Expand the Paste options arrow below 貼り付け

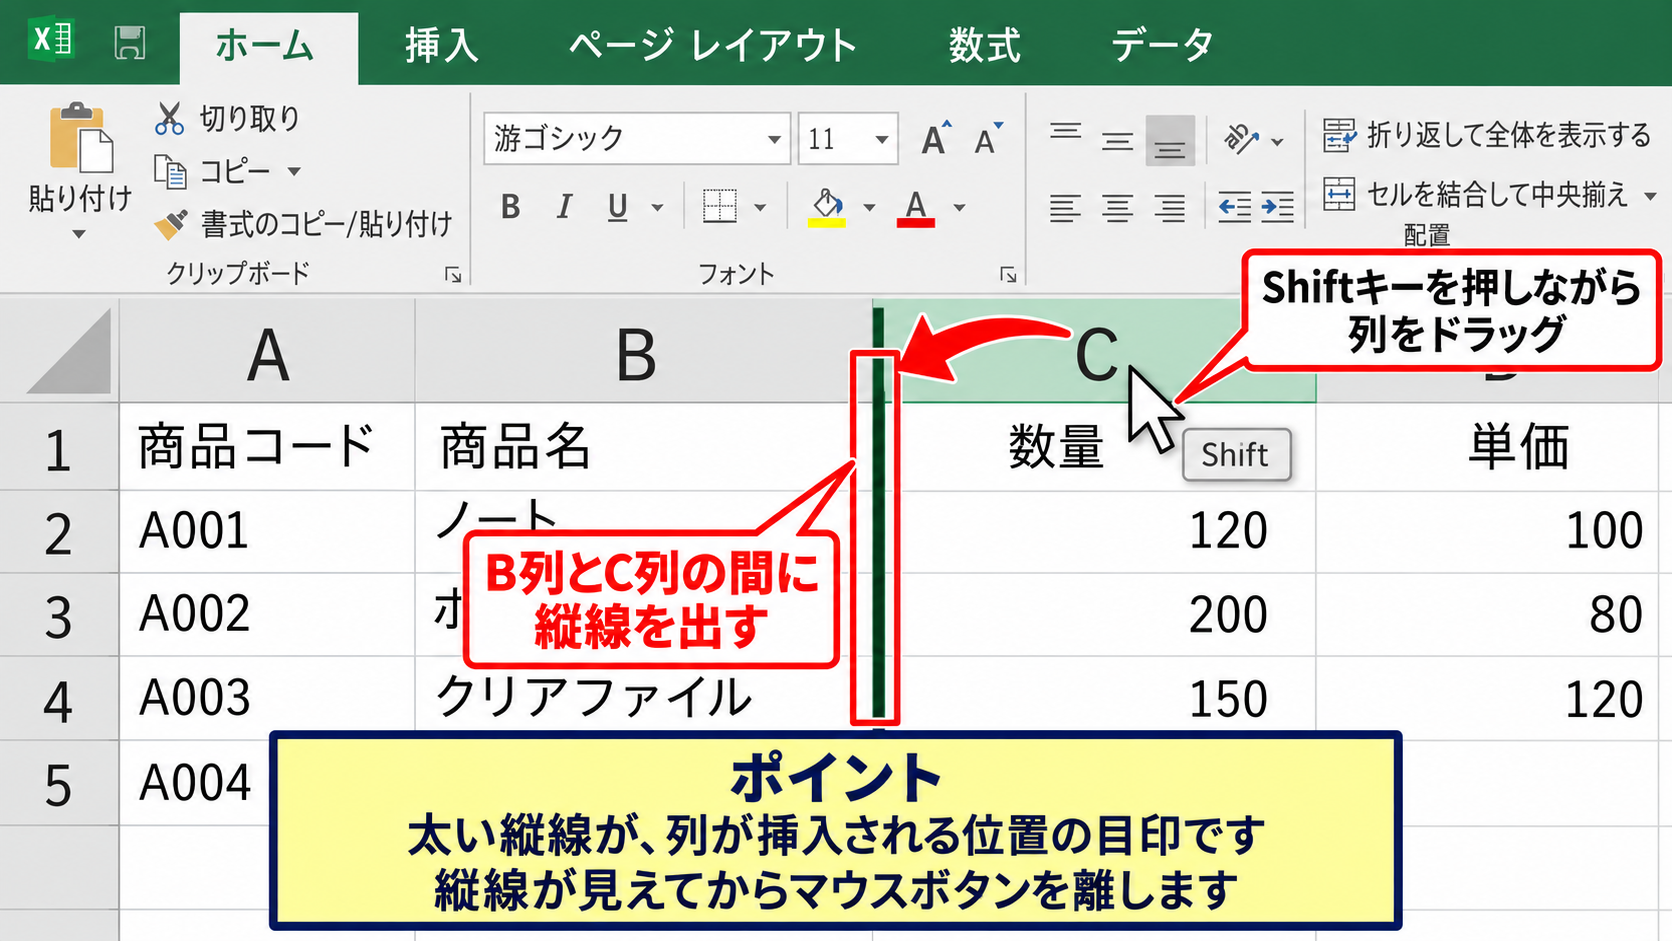(x=79, y=234)
